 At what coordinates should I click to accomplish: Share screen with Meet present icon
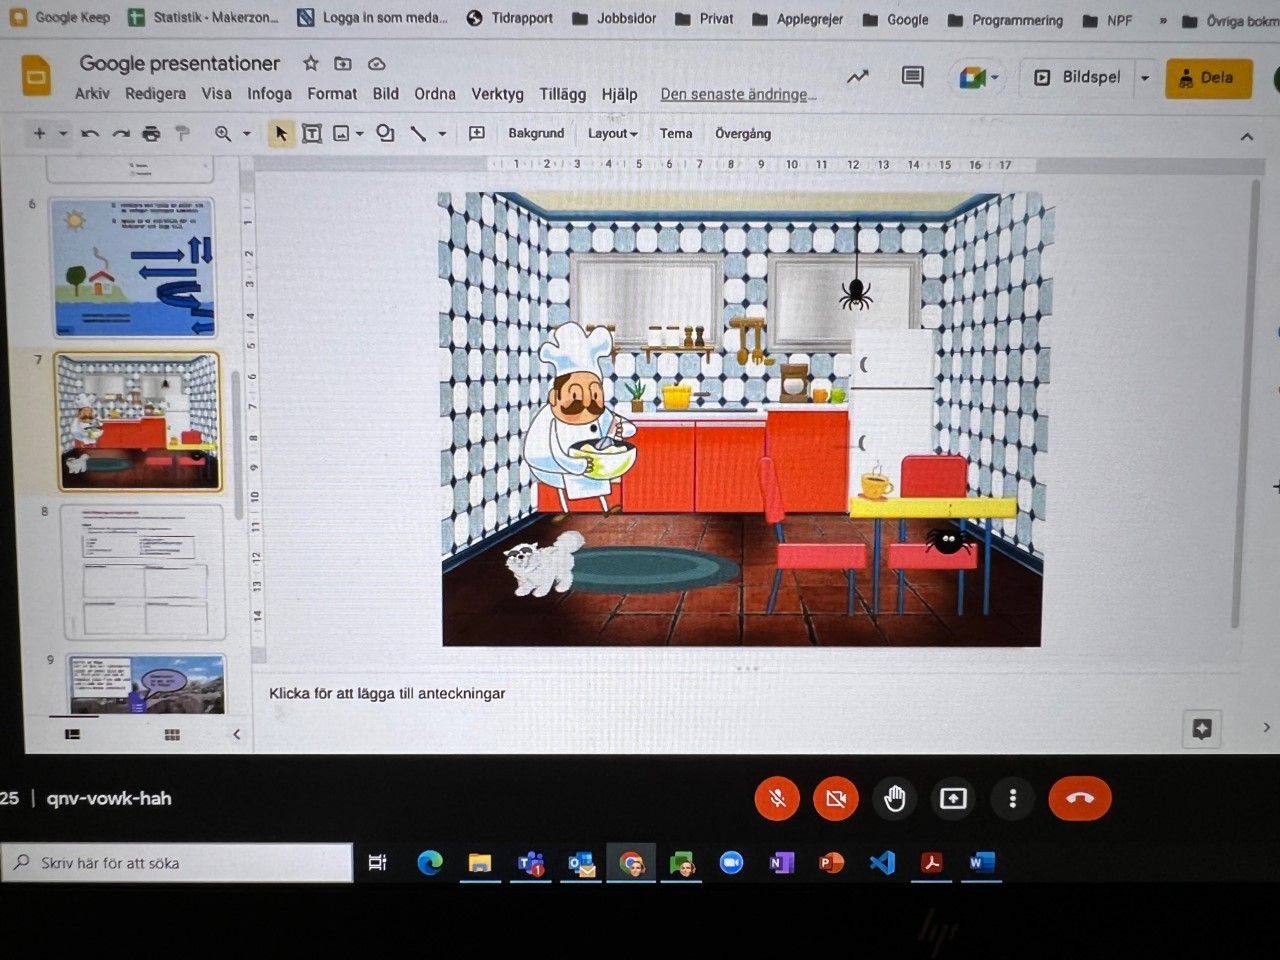tap(953, 798)
